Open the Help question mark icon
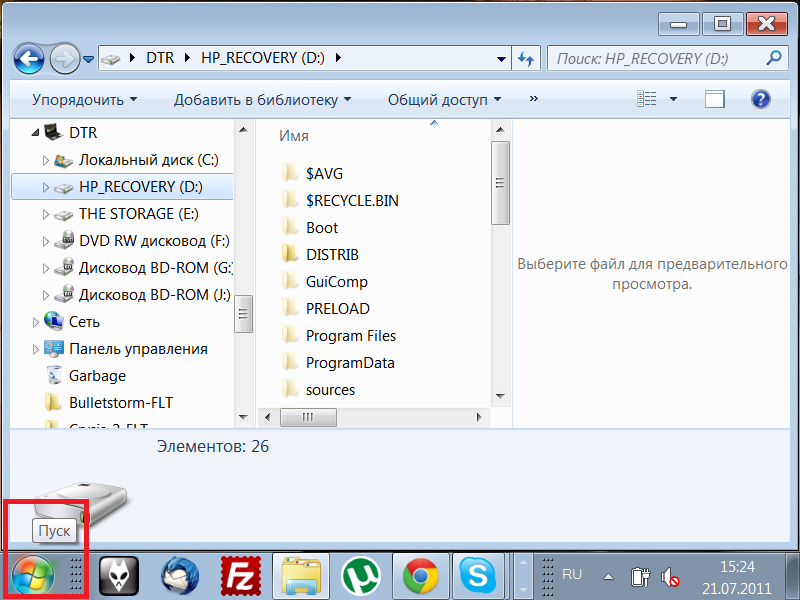Viewport: 800px width, 600px height. pos(760,99)
